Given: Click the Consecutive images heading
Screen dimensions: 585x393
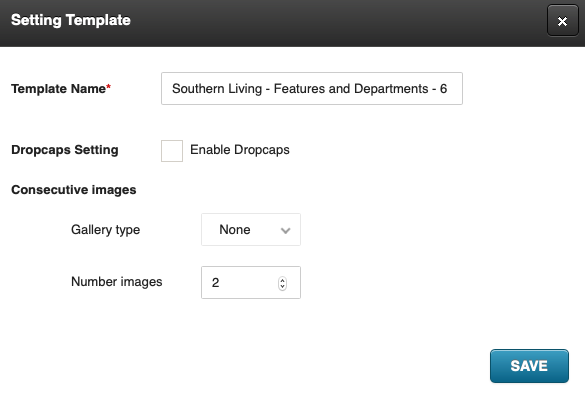Looking at the screenshot, I should 73,190.
